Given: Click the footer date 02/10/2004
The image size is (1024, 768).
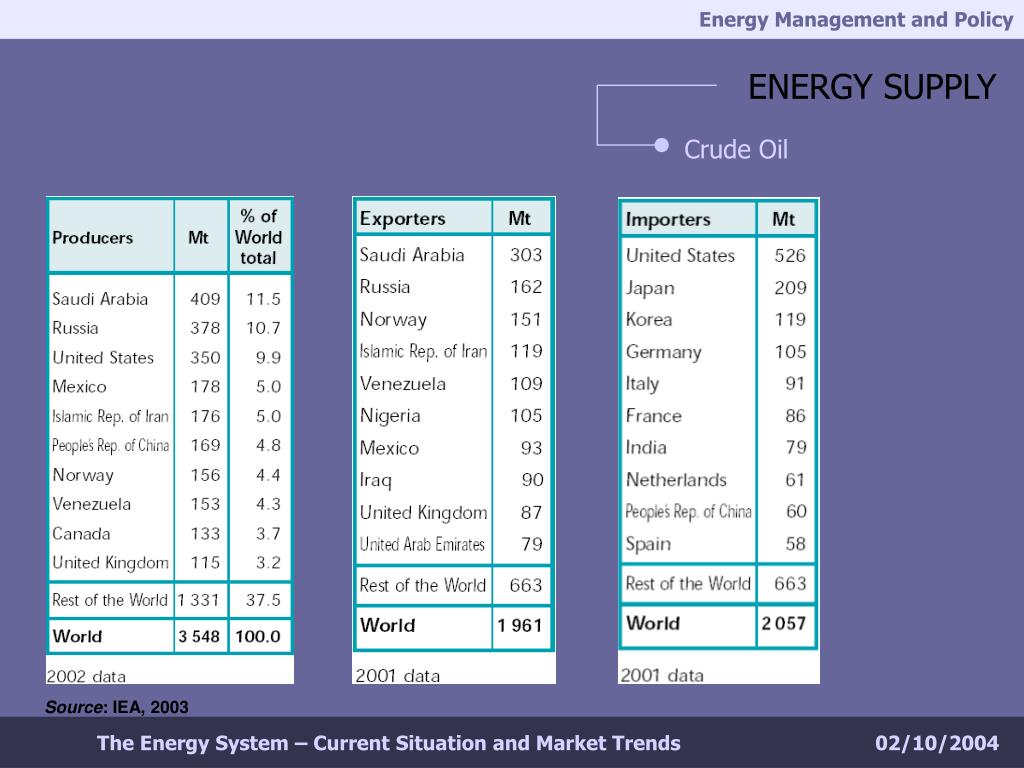Looking at the screenshot, I should [x=937, y=743].
